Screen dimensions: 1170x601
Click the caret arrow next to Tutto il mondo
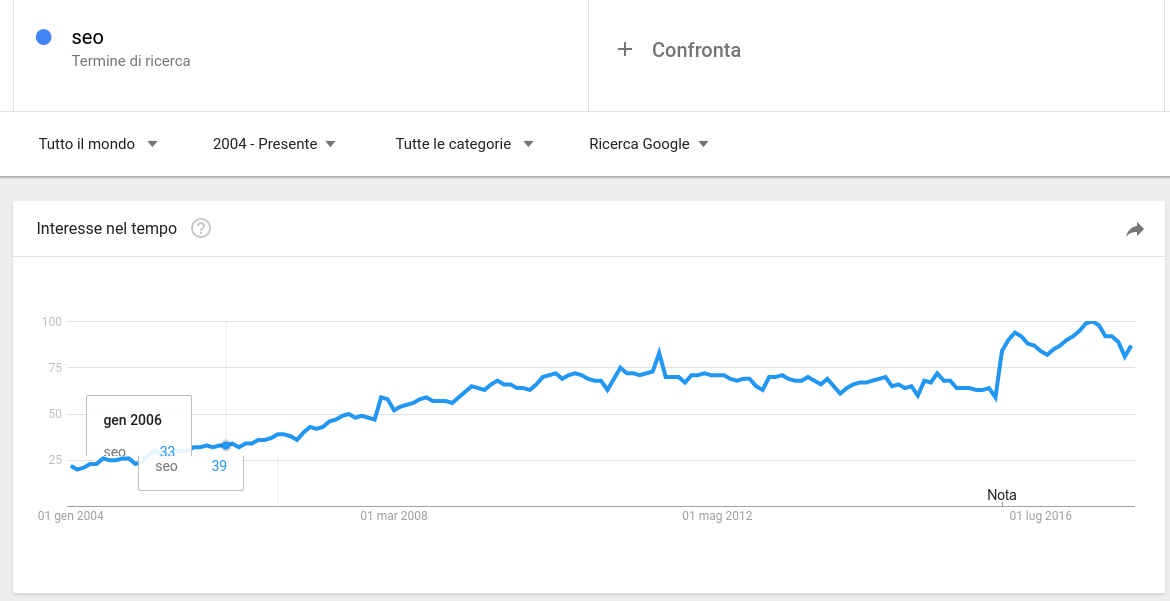tap(152, 144)
